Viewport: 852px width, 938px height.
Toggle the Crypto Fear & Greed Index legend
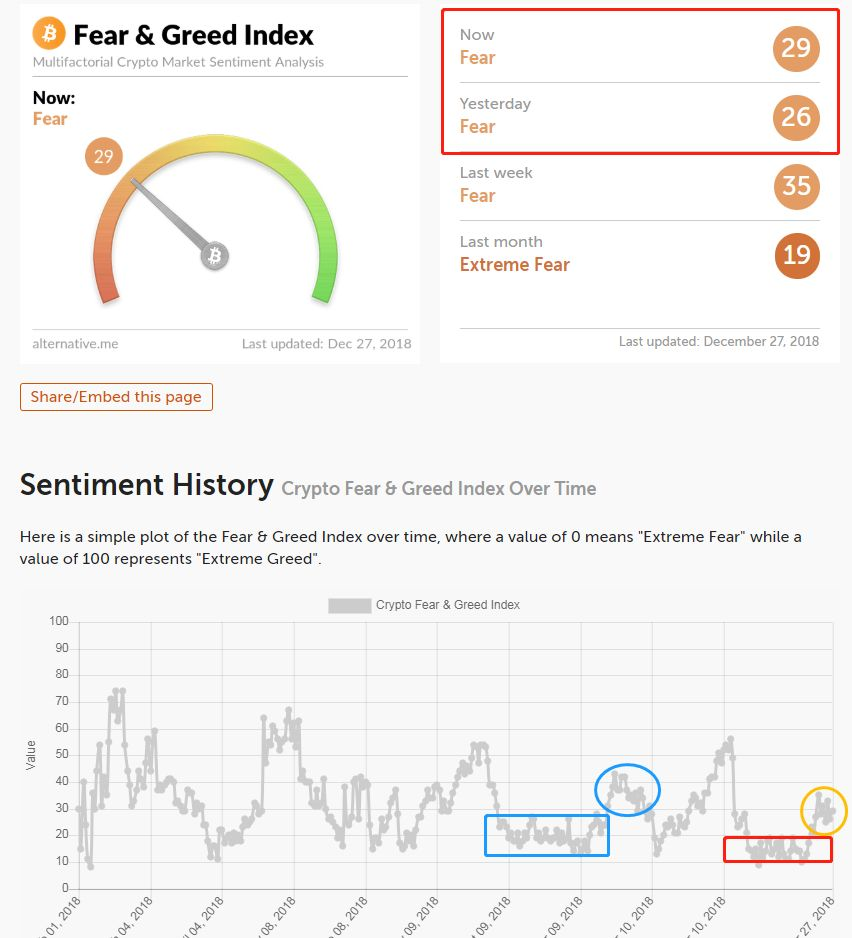424,605
